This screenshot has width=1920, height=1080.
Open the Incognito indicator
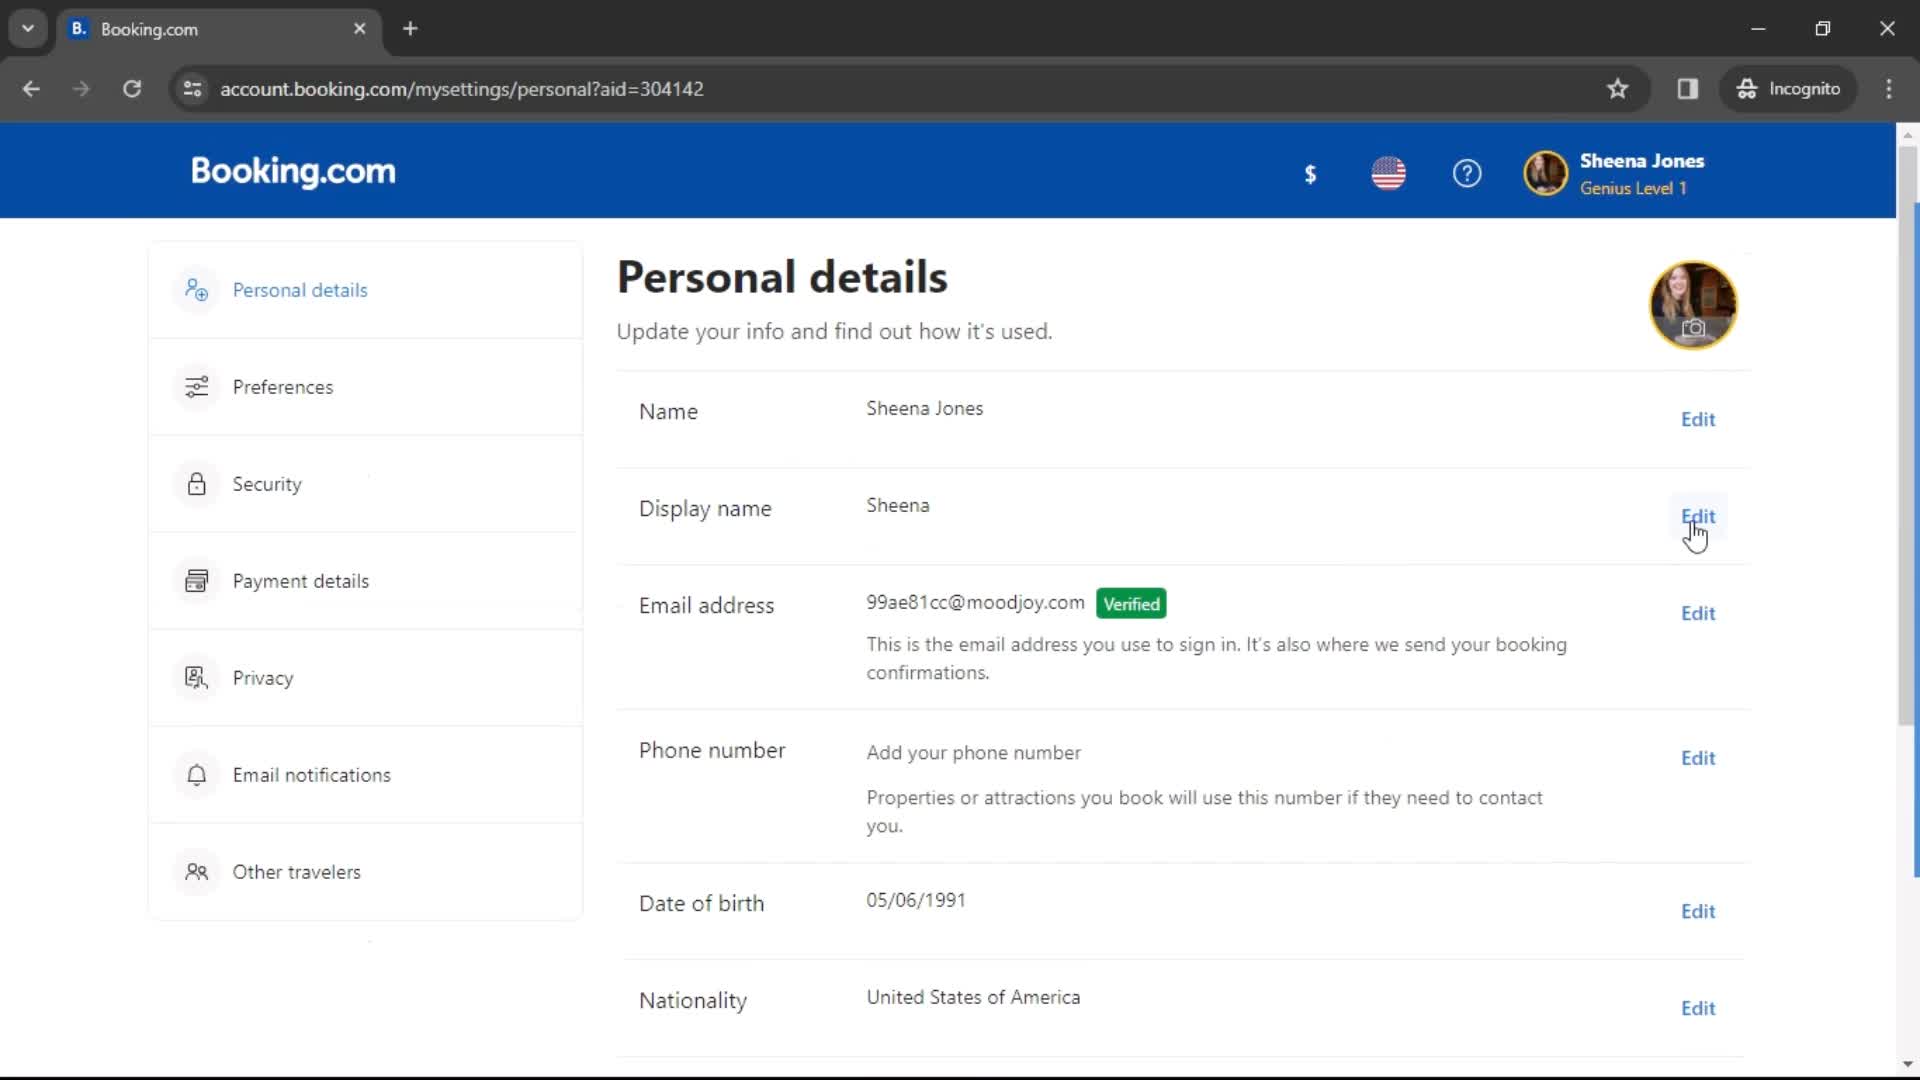pos(1788,89)
